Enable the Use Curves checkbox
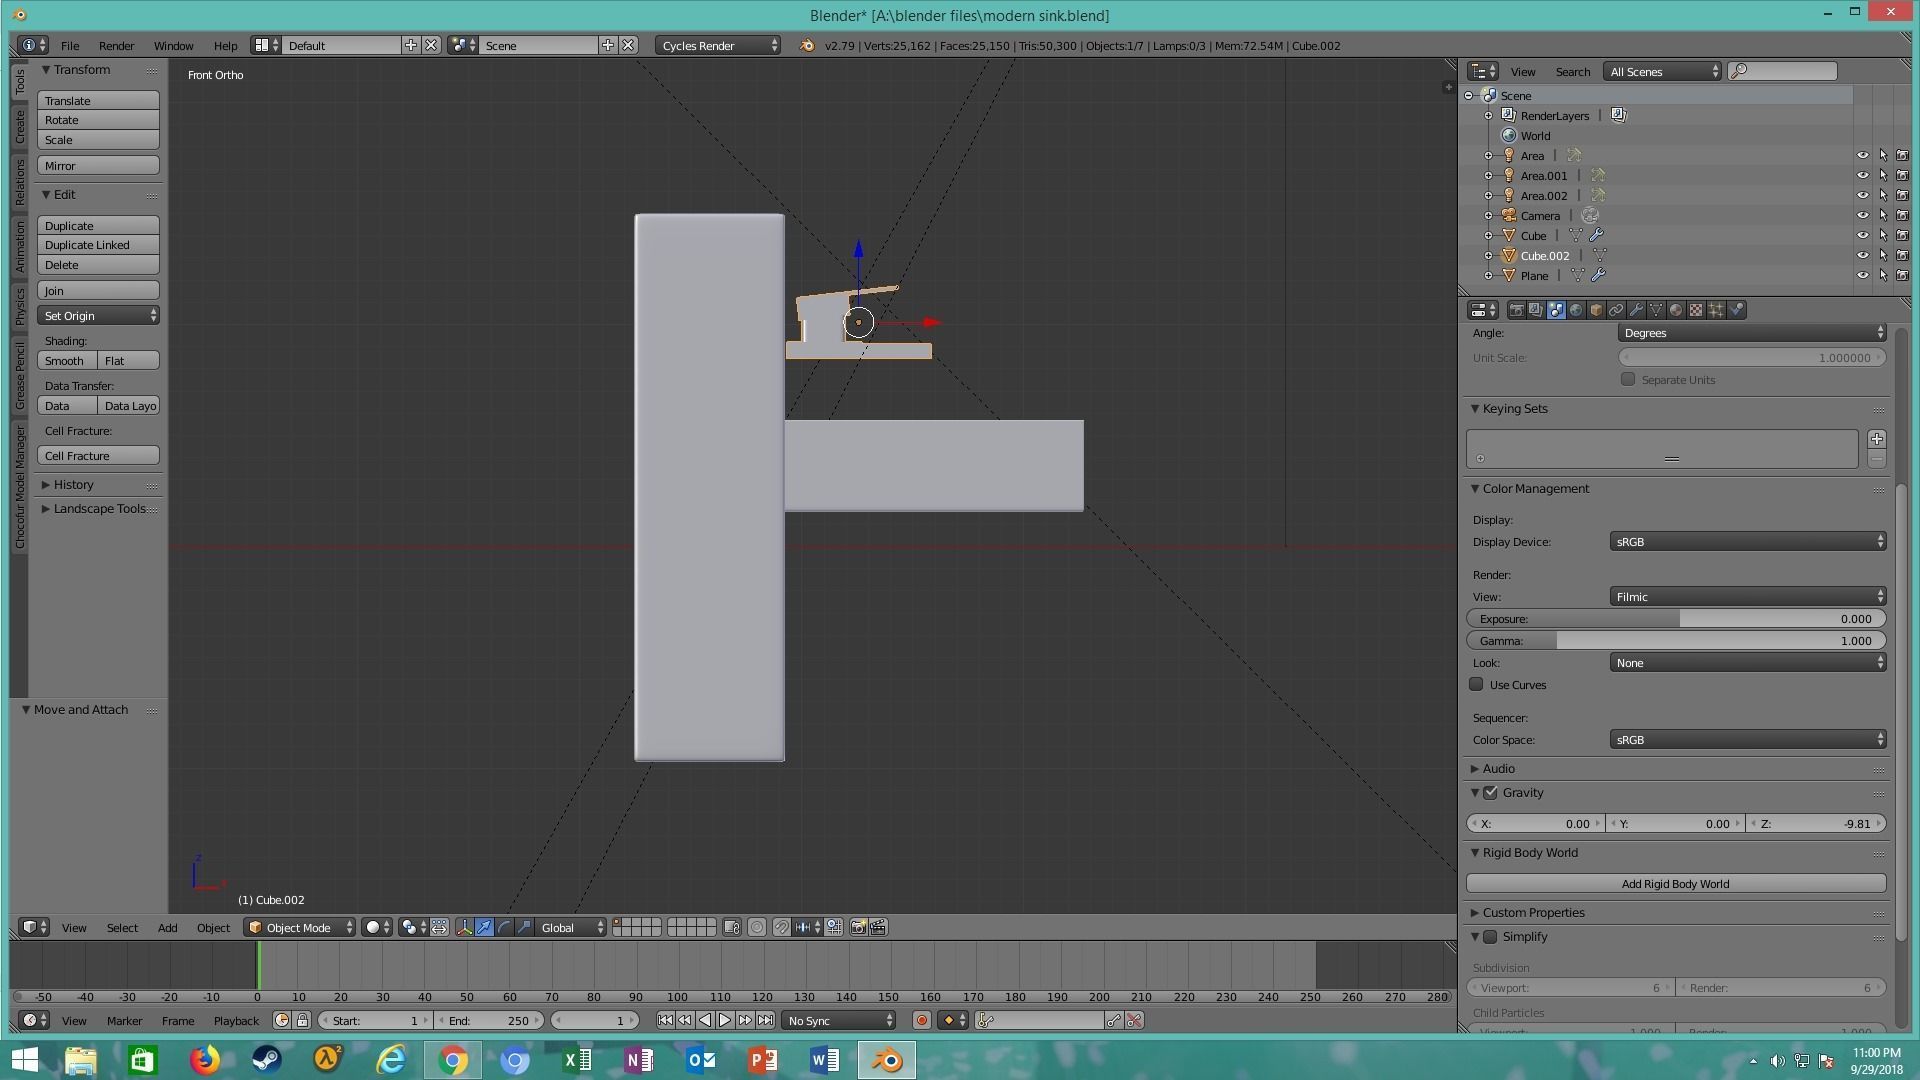Viewport: 1920px width, 1080px height. click(x=1476, y=685)
